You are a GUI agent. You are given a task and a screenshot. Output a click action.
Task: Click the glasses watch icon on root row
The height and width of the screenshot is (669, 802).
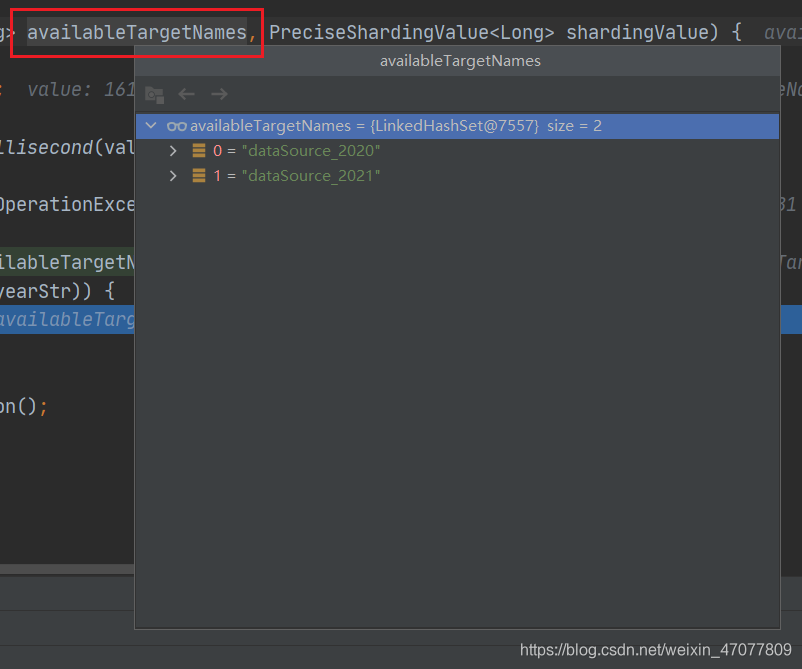point(177,126)
